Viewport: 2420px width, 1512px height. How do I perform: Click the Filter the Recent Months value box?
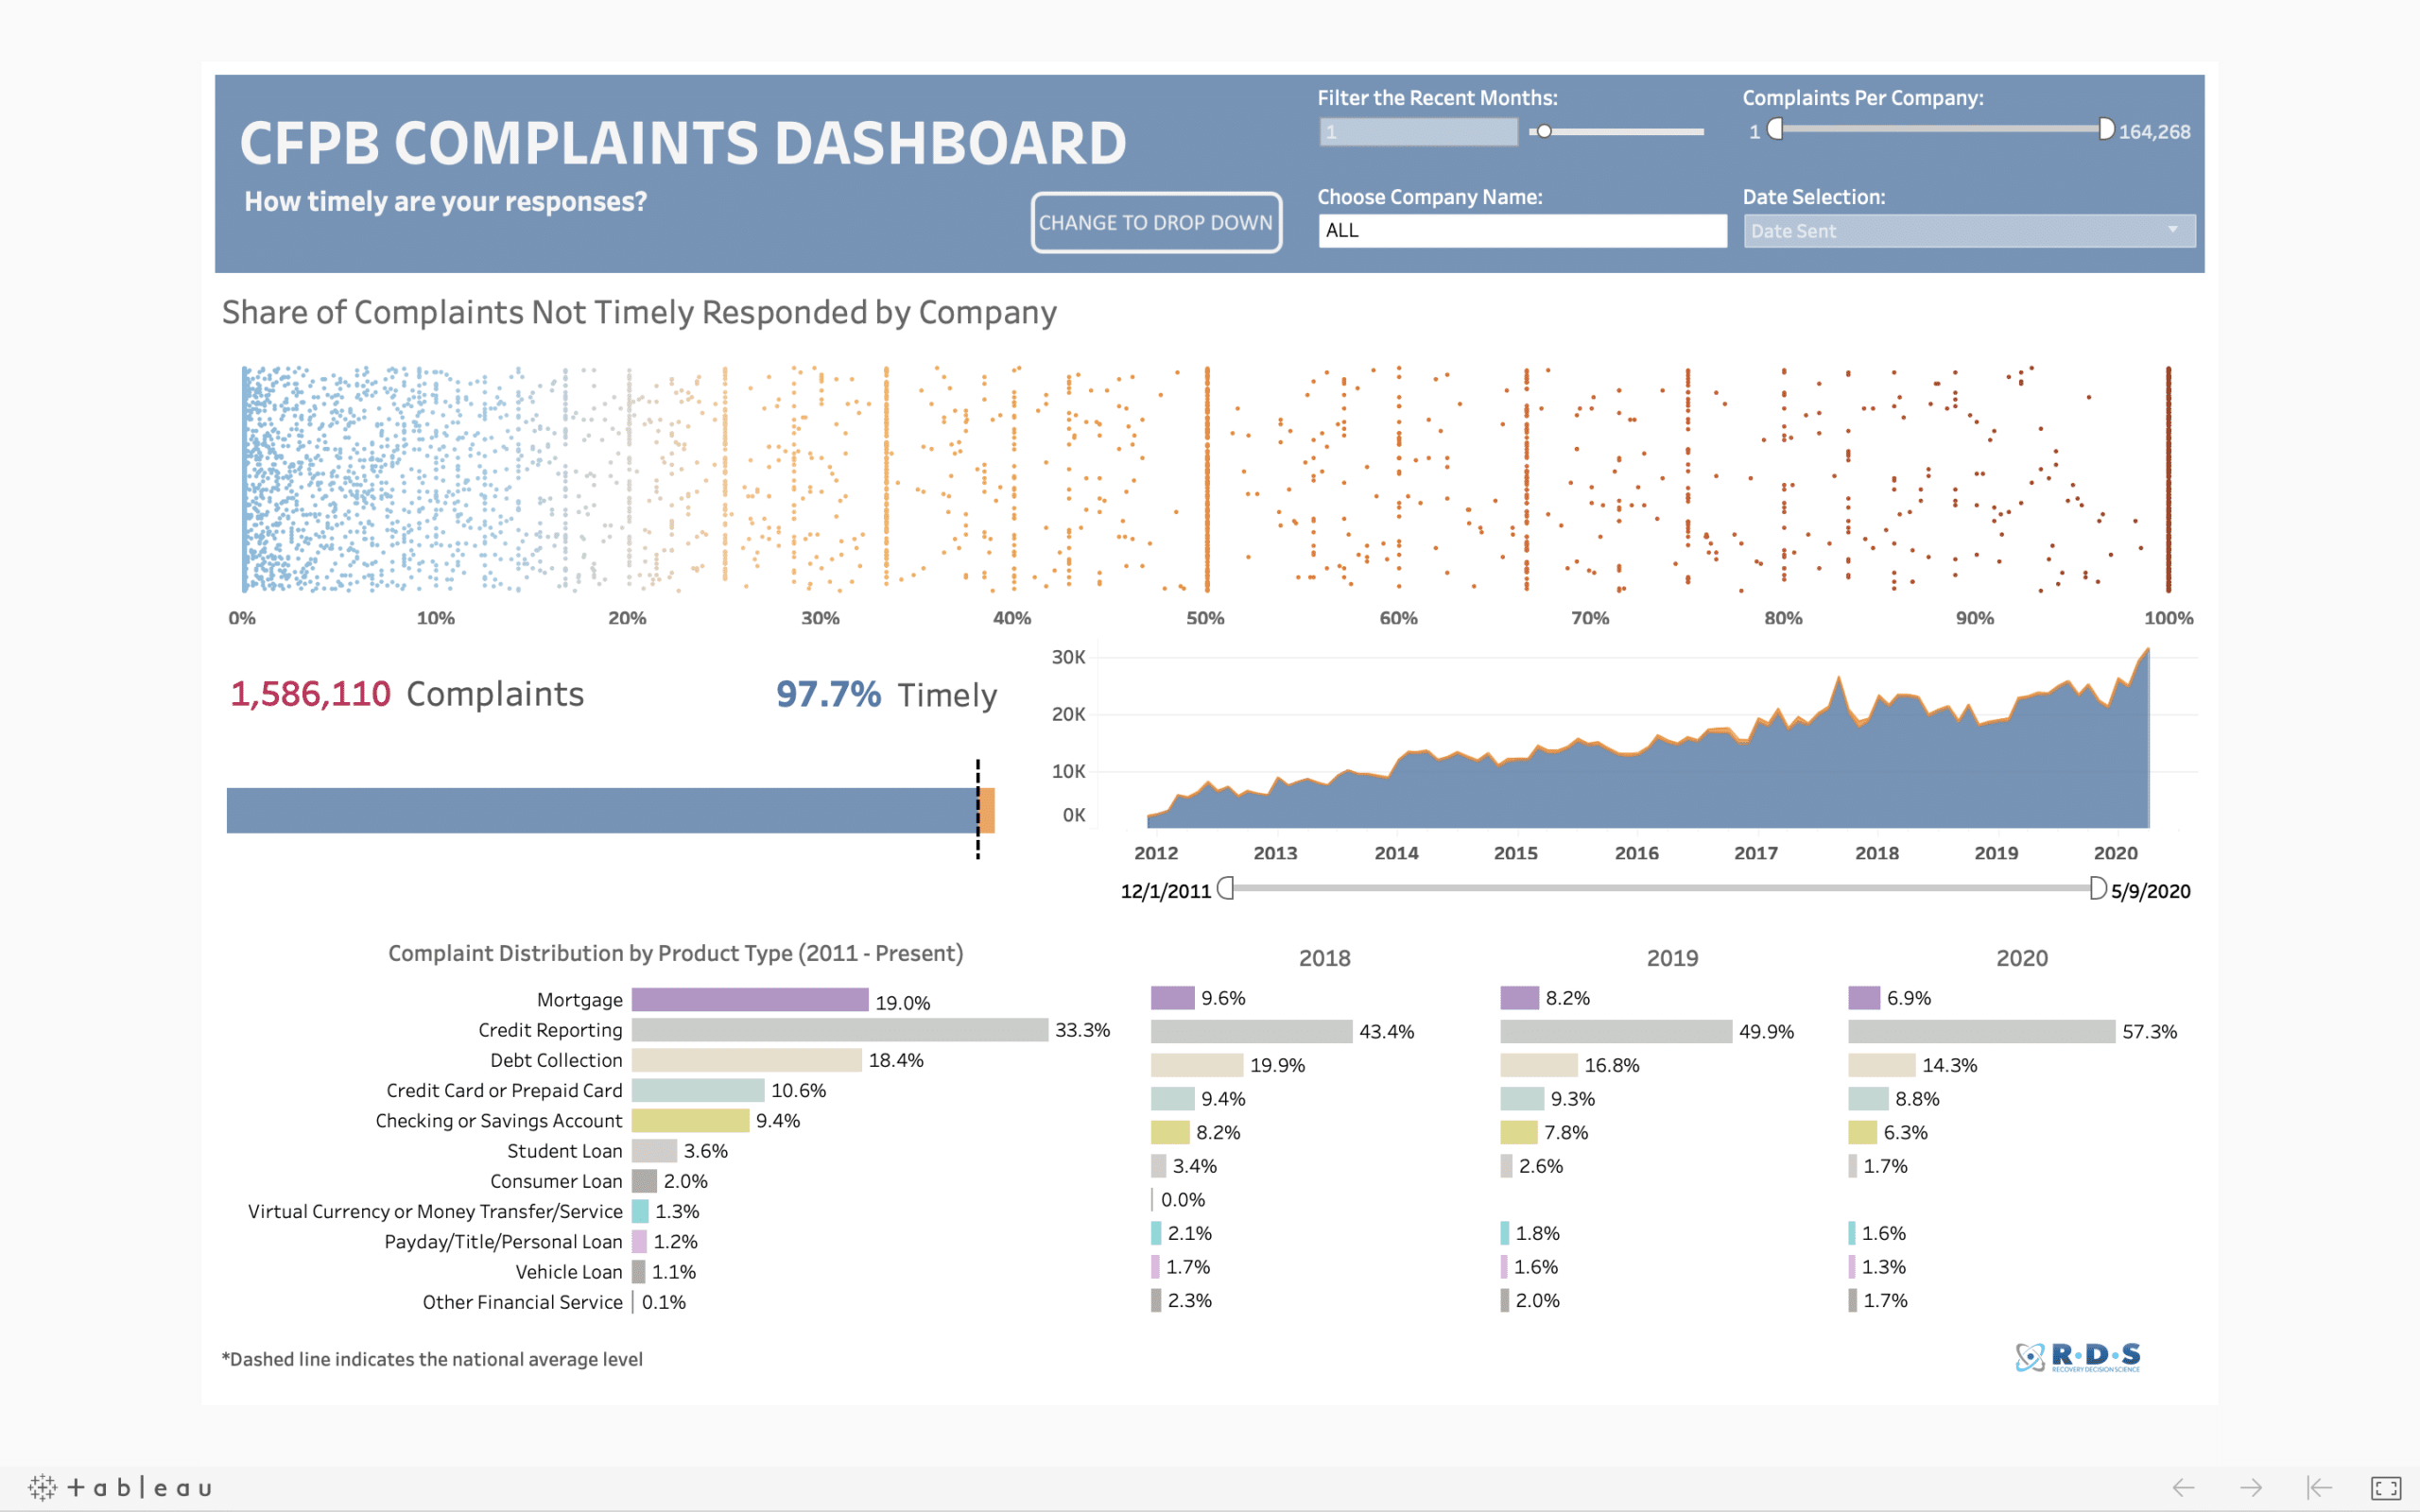1418,132
